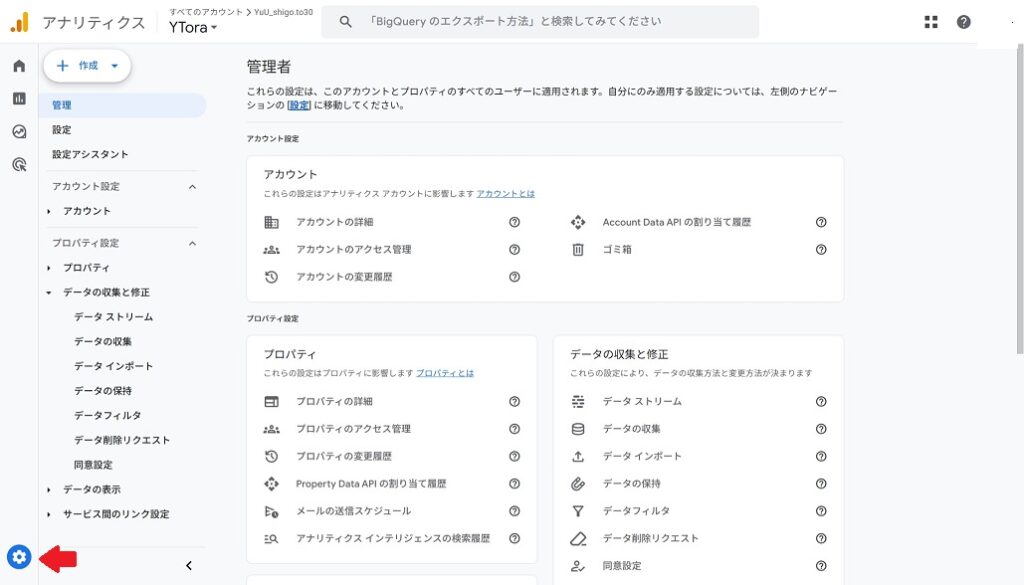The width and height of the screenshot is (1024, 585).
Task: Select データ ストリーム in the sidebar tree
Action: [x=114, y=317]
